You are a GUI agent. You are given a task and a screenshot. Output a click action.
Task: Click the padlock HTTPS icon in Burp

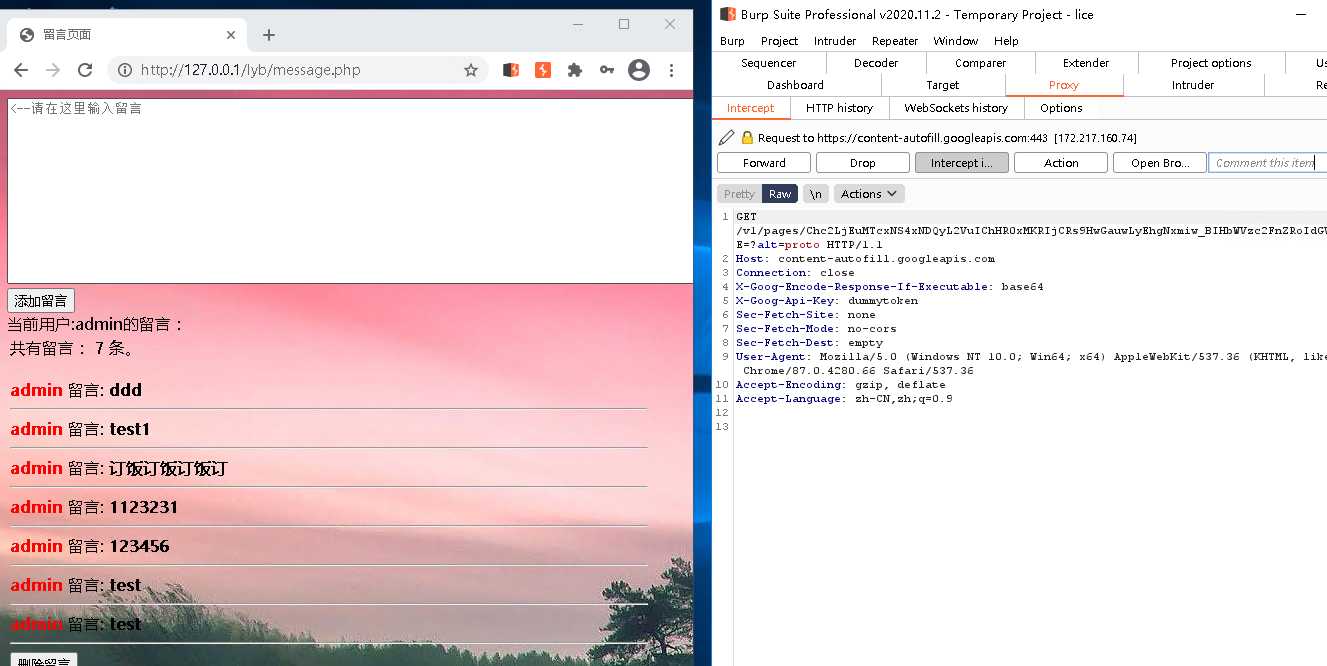click(x=747, y=138)
